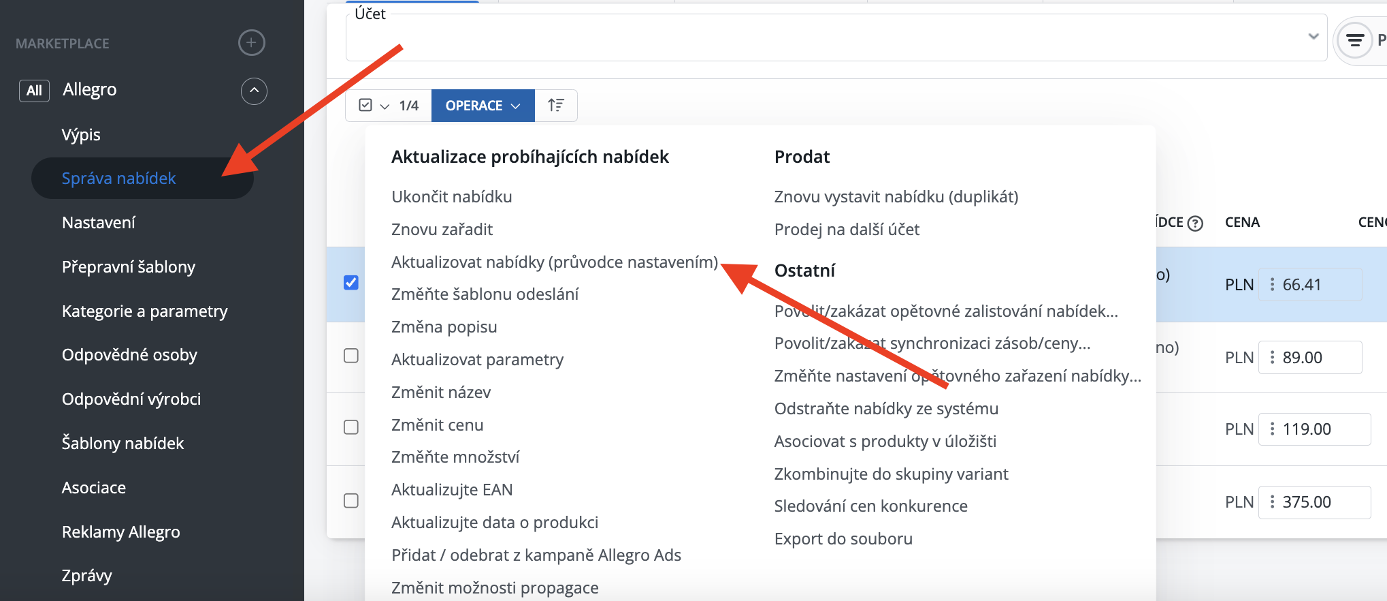Click the price field showing 119.00
The width and height of the screenshot is (1387, 601).
(1314, 429)
